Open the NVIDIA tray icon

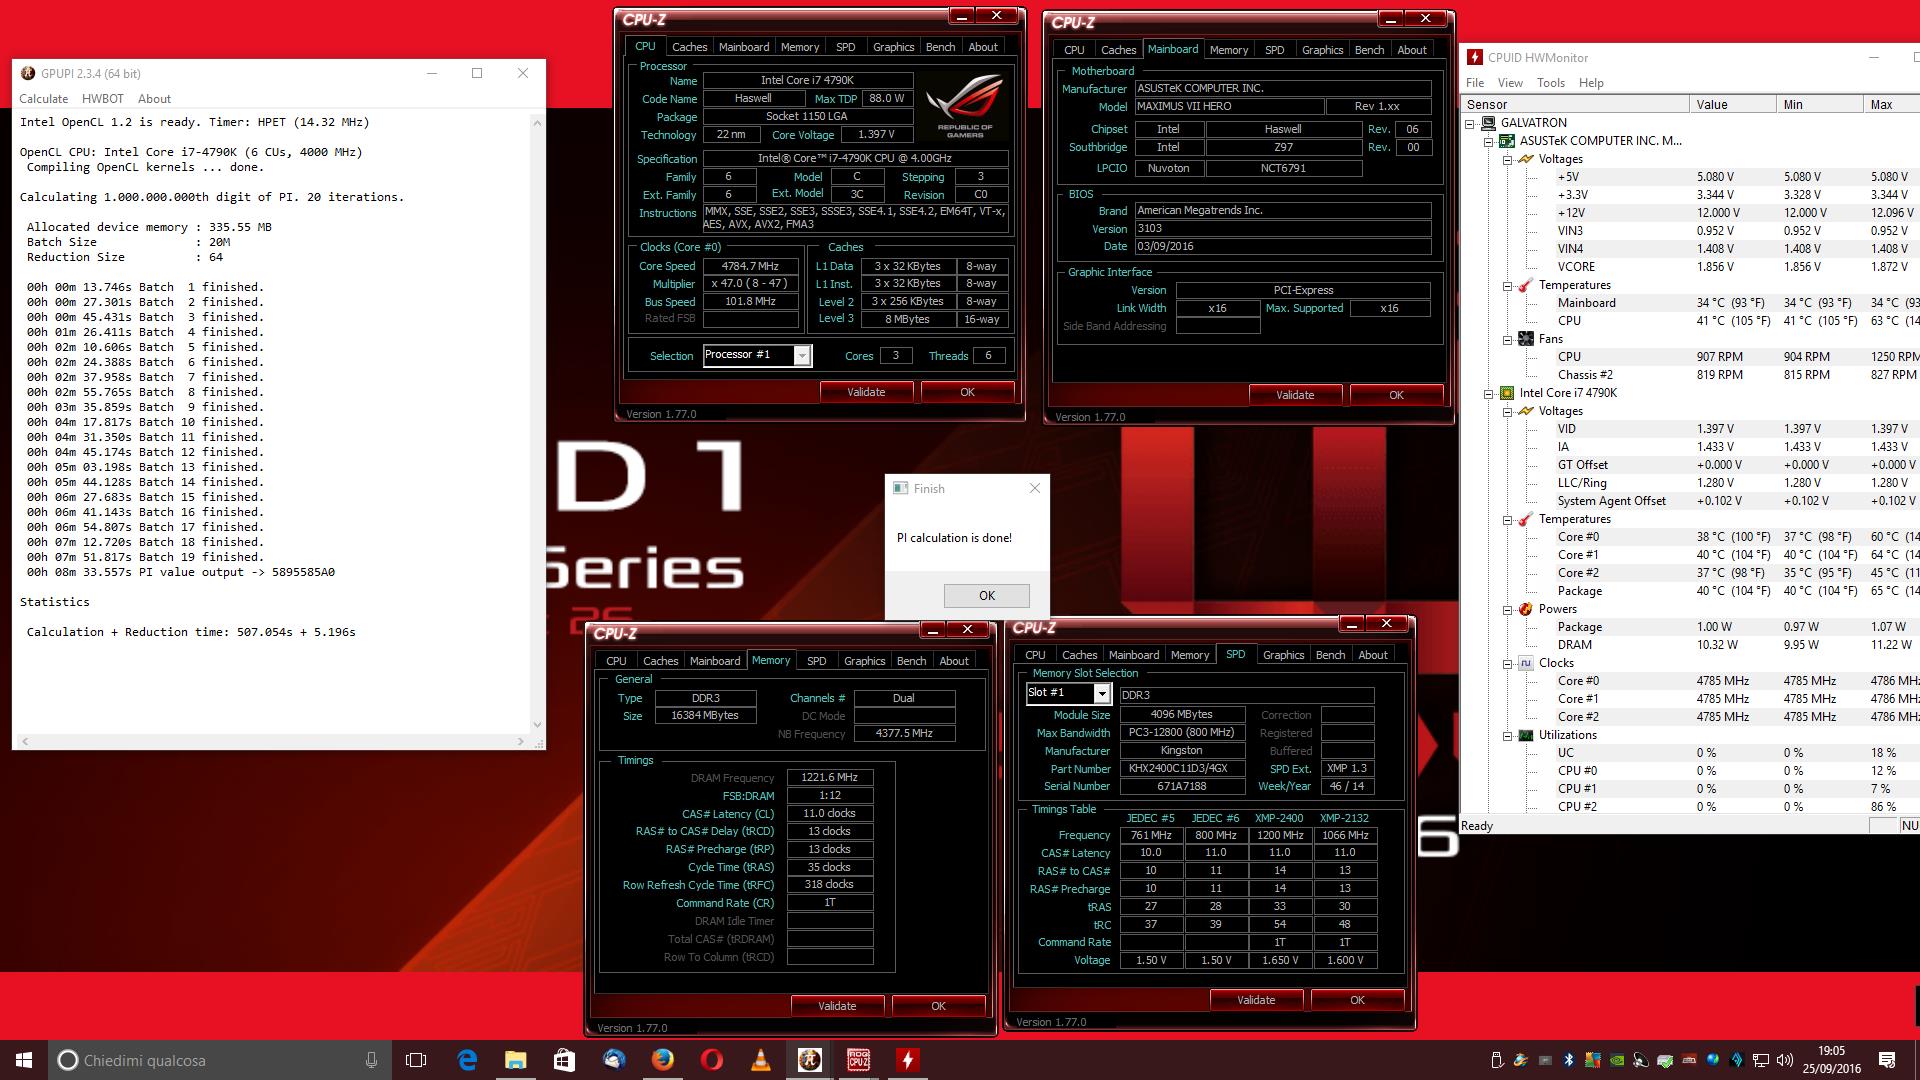click(x=1617, y=1060)
